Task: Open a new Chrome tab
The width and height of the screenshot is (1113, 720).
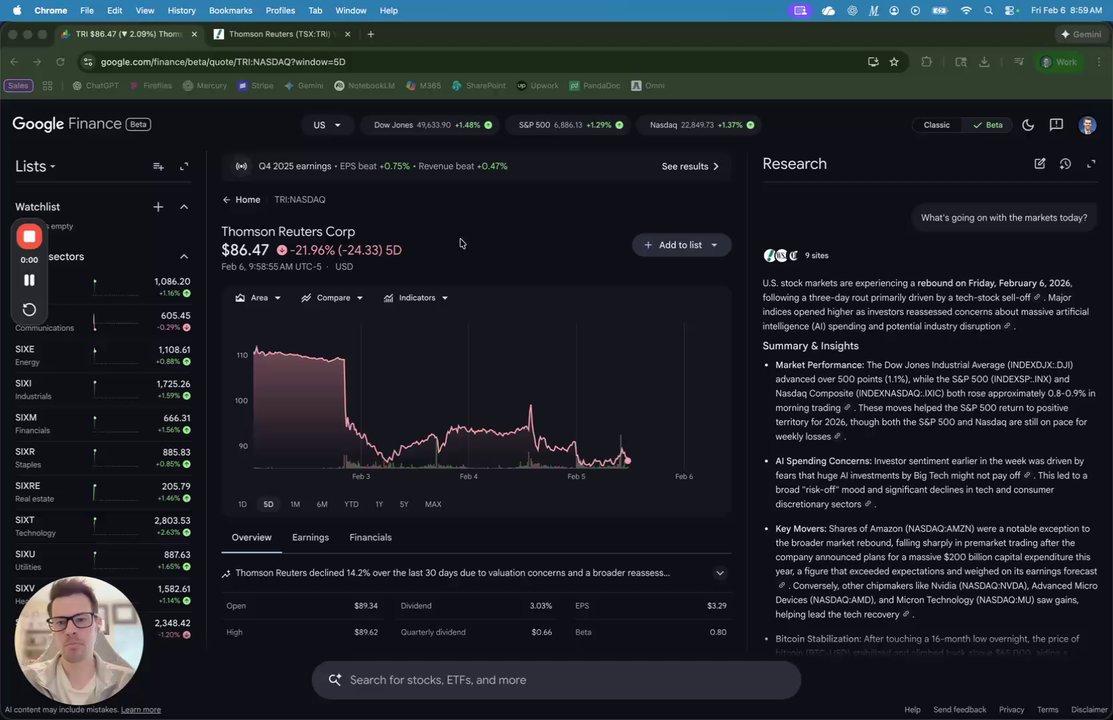Action: pyautogui.click(x=371, y=34)
